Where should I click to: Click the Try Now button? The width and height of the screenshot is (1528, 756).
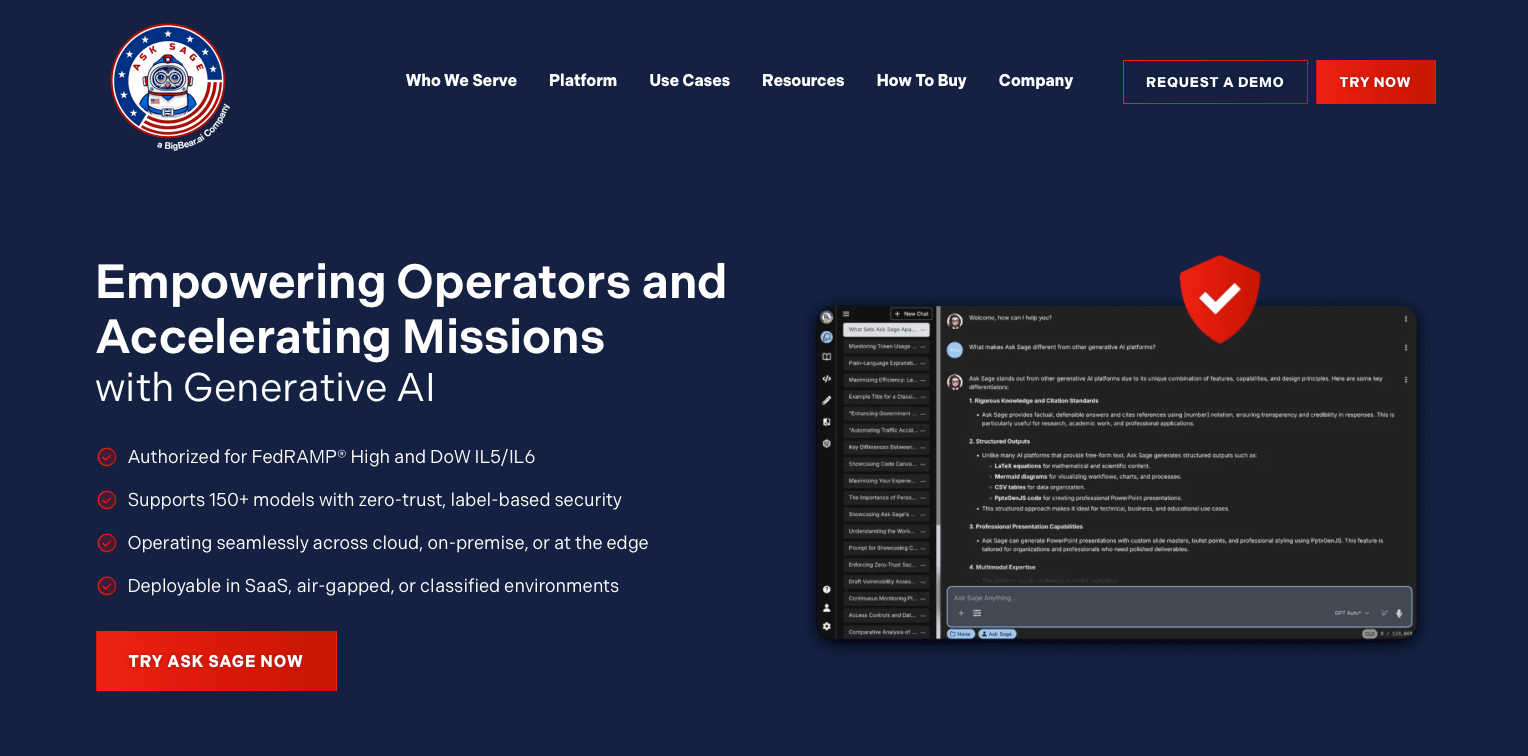click(1375, 82)
